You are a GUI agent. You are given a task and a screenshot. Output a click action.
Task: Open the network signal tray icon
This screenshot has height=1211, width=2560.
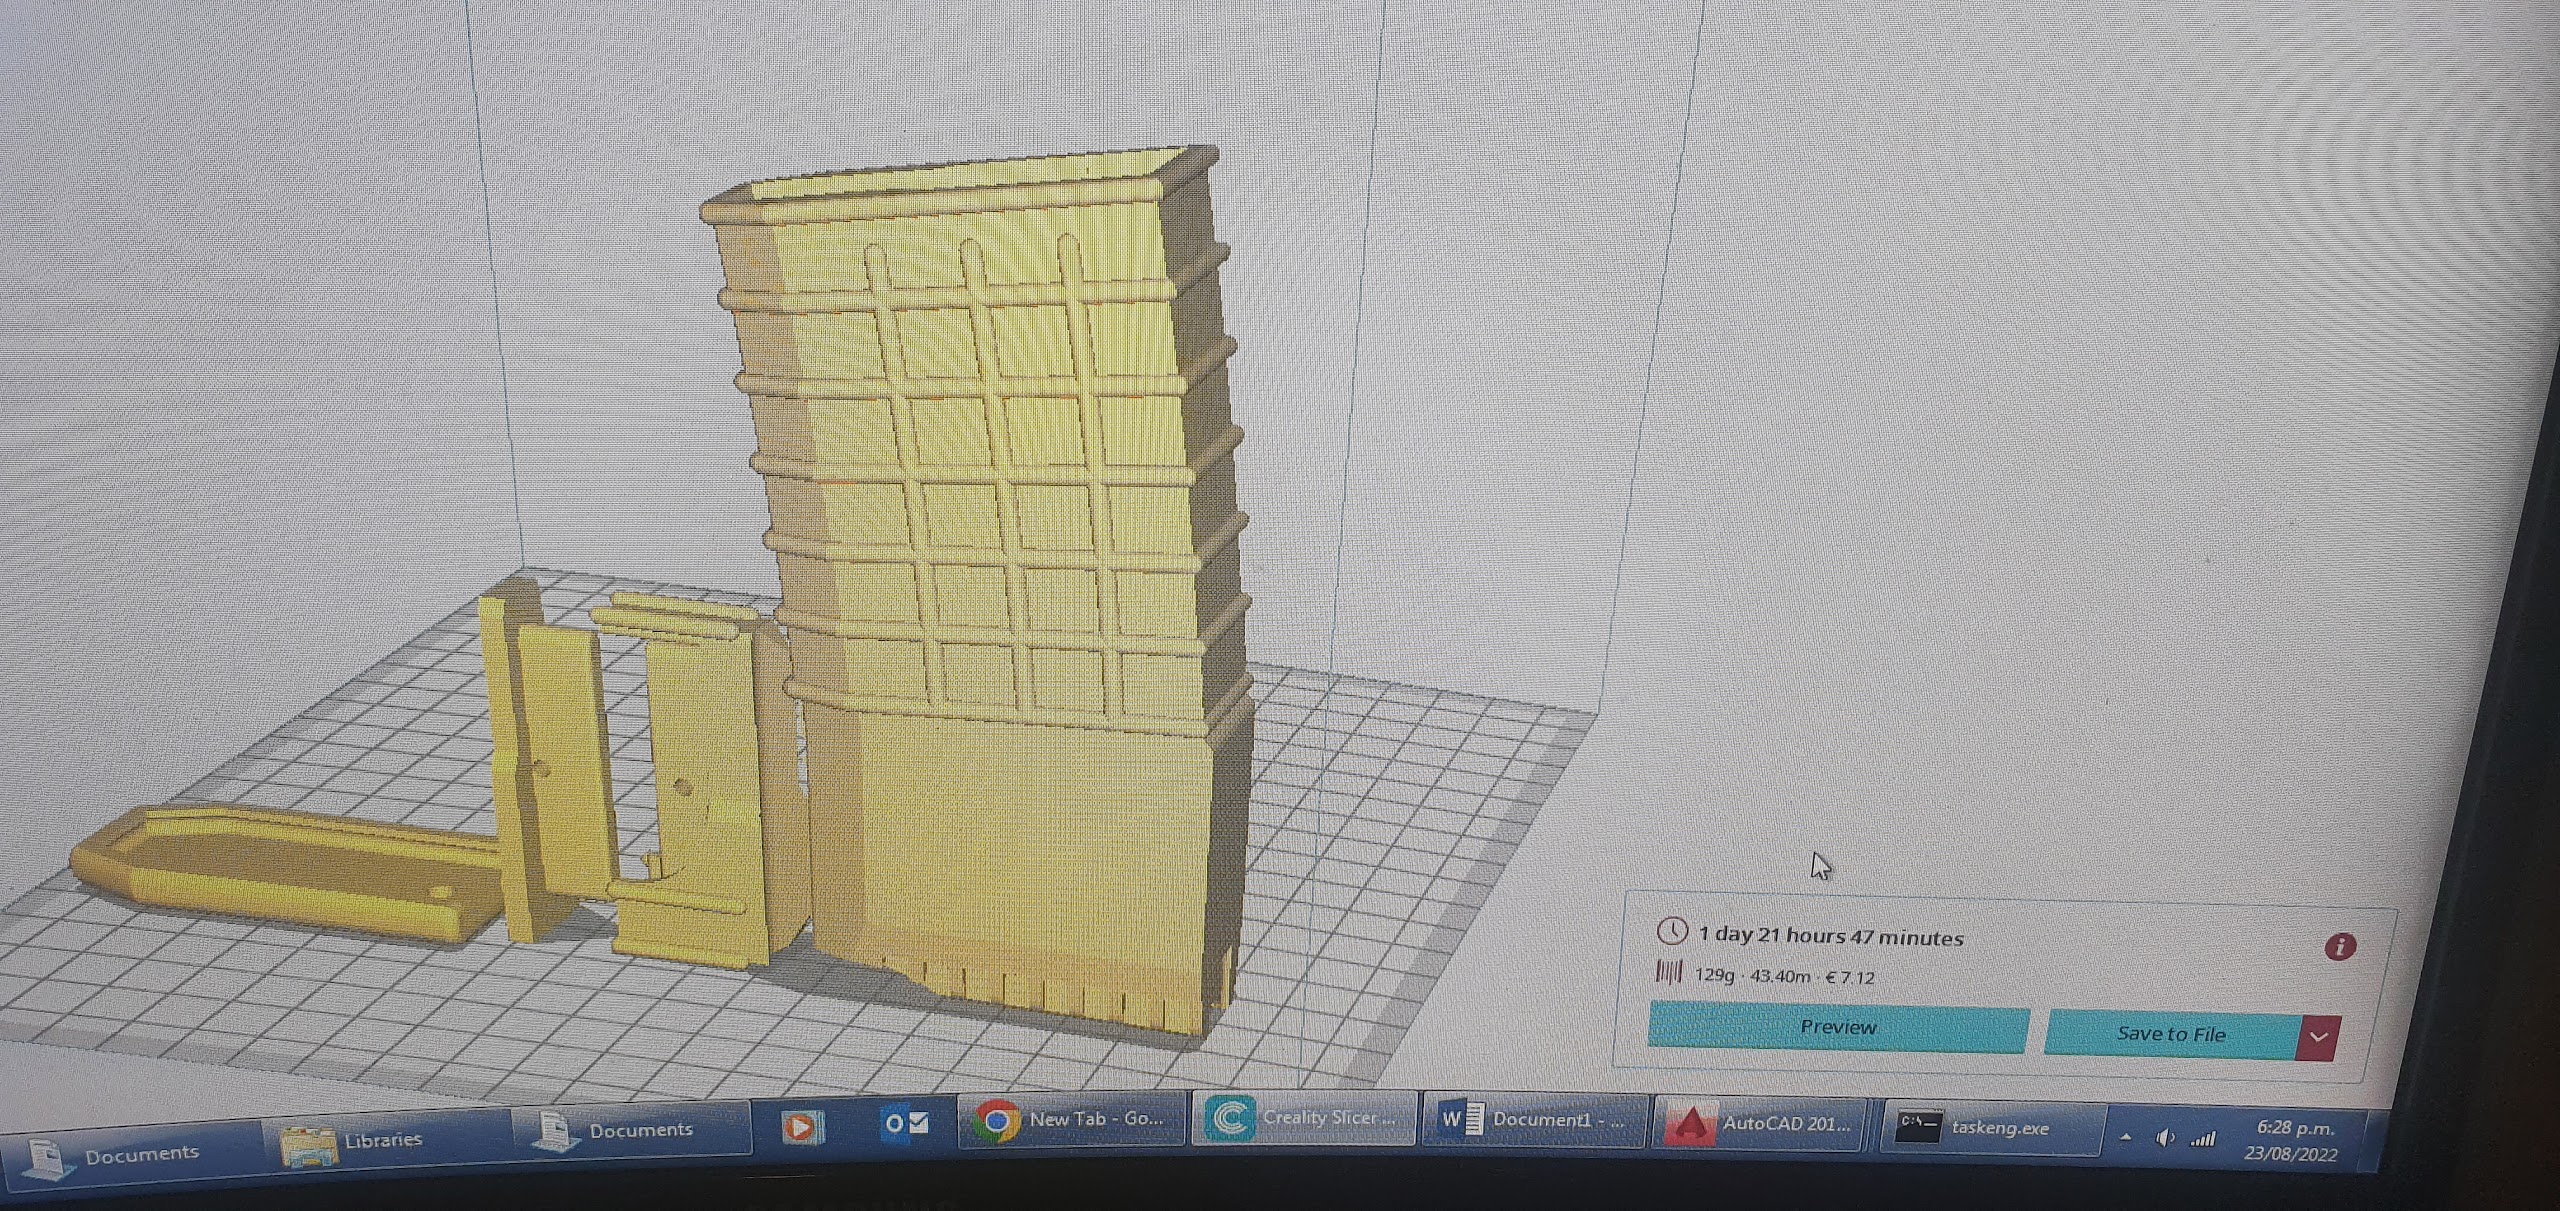(x=2203, y=1139)
